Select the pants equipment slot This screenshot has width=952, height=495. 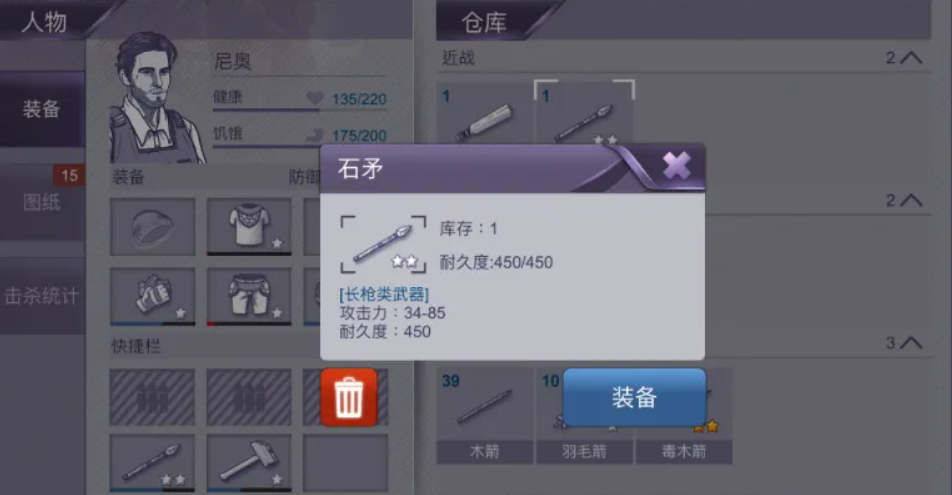click(x=249, y=296)
